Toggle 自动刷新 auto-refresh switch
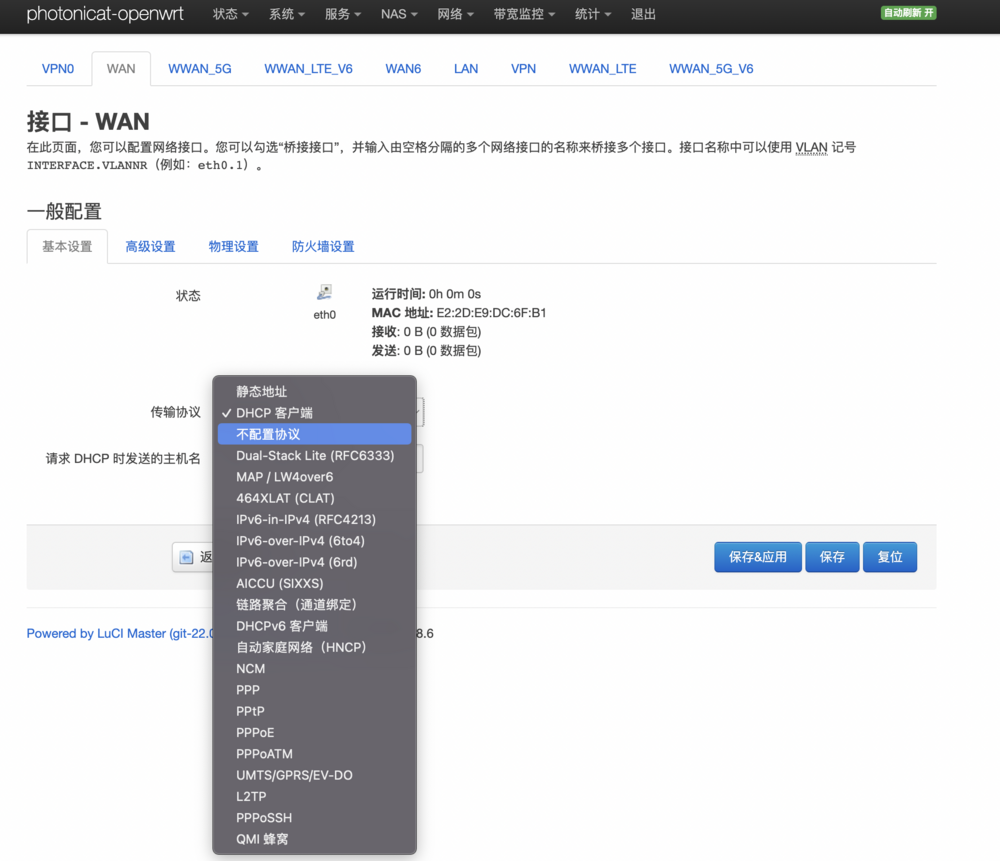The image size is (1000, 861). tap(908, 13)
